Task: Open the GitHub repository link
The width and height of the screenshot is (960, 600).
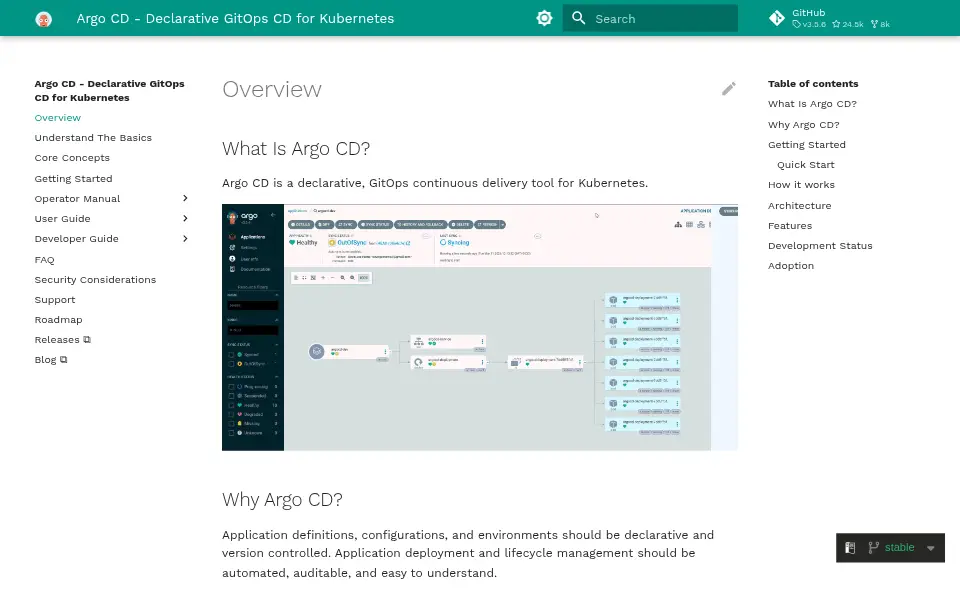Action: click(x=830, y=18)
